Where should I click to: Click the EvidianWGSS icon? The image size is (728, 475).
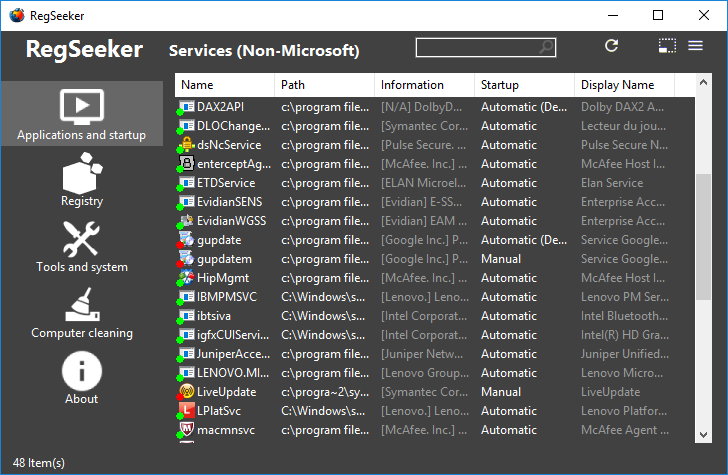pos(186,221)
